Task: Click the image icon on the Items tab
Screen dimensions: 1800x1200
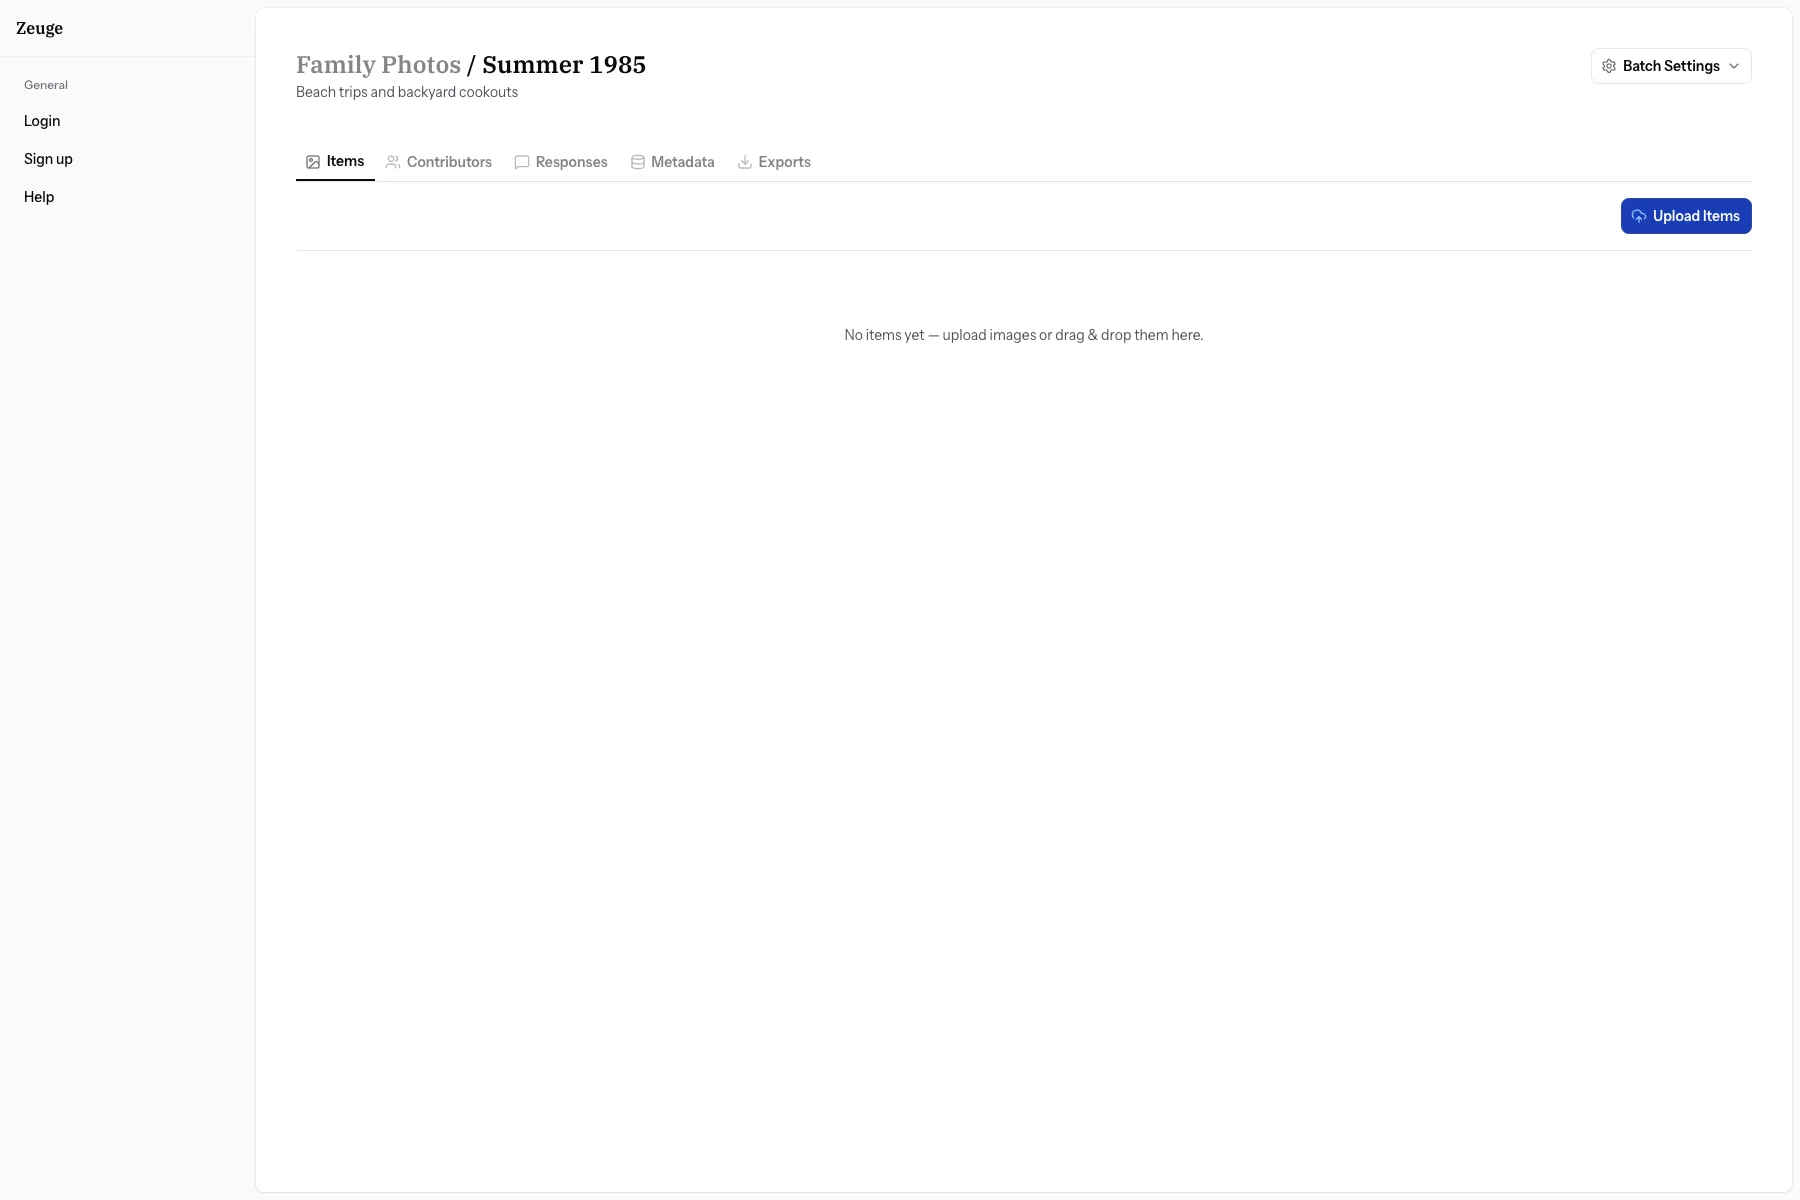Action: click(313, 162)
